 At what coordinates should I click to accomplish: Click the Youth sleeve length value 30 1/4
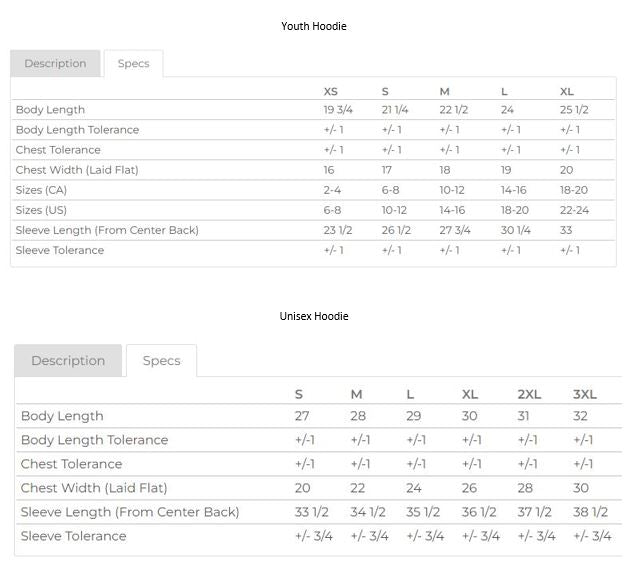tap(516, 230)
